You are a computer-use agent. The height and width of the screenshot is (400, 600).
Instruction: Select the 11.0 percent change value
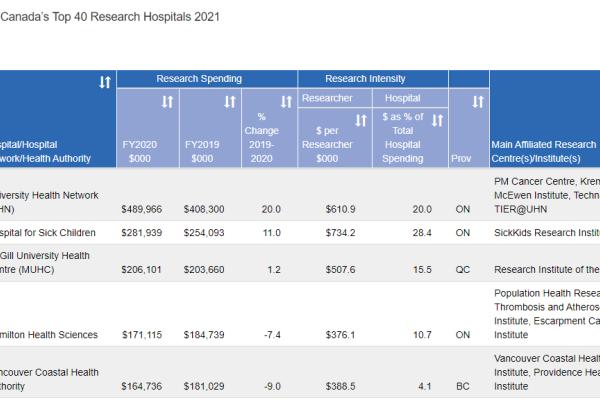pyautogui.click(x=272, y=233)
